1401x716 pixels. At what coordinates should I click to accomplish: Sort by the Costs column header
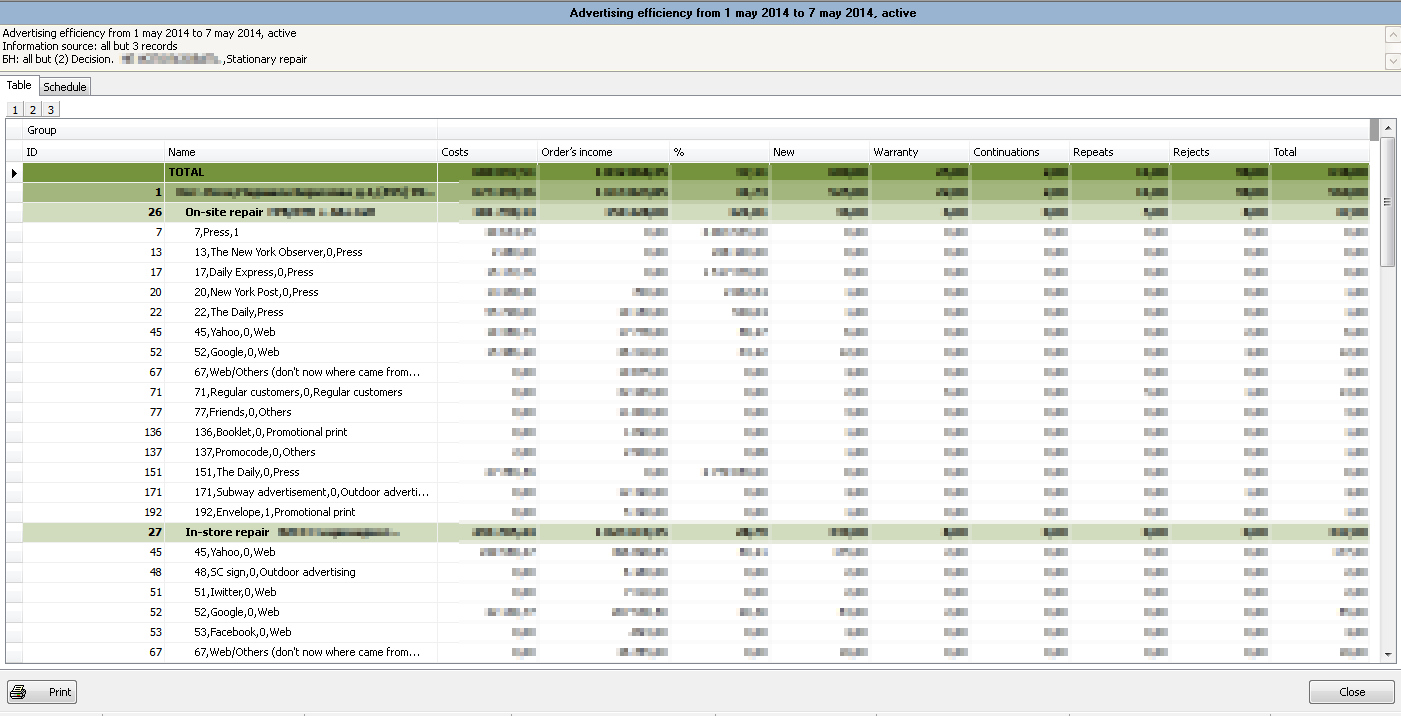(x=487, y=152)
